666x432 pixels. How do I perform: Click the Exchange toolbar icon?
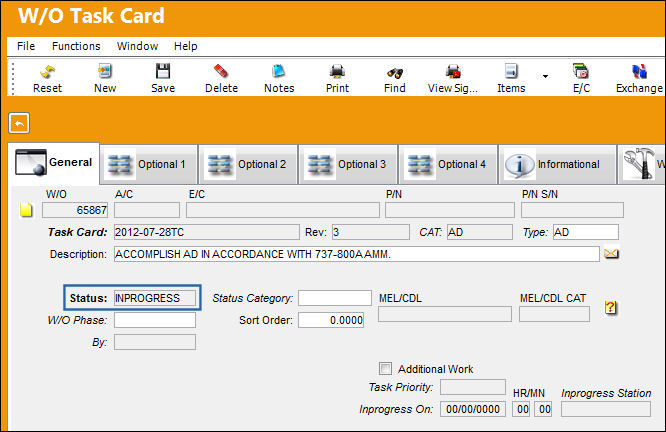pyautogui.click(x=639, y=78)
